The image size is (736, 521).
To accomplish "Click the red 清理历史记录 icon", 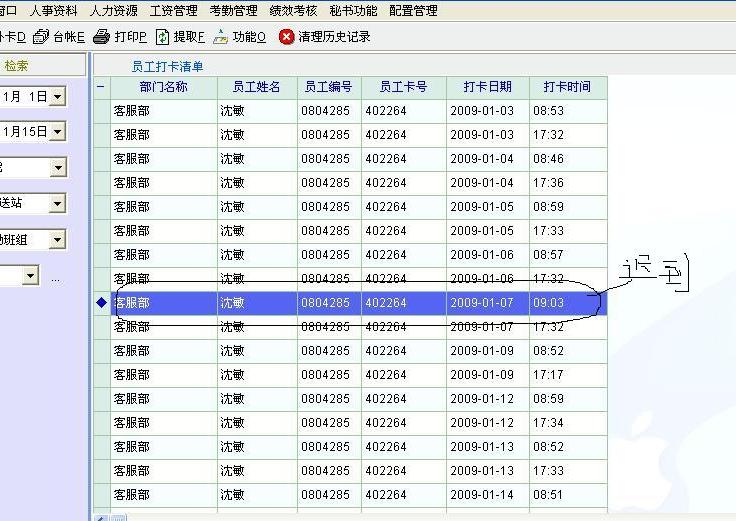I will [x=287, y=37].
